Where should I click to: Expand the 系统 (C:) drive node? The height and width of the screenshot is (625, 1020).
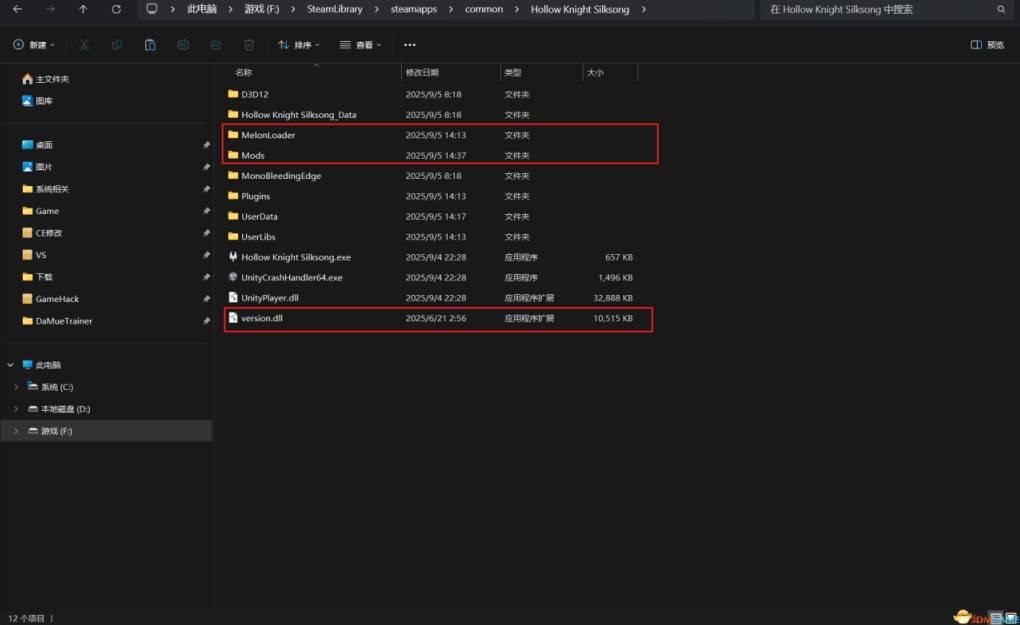(16, 387)
